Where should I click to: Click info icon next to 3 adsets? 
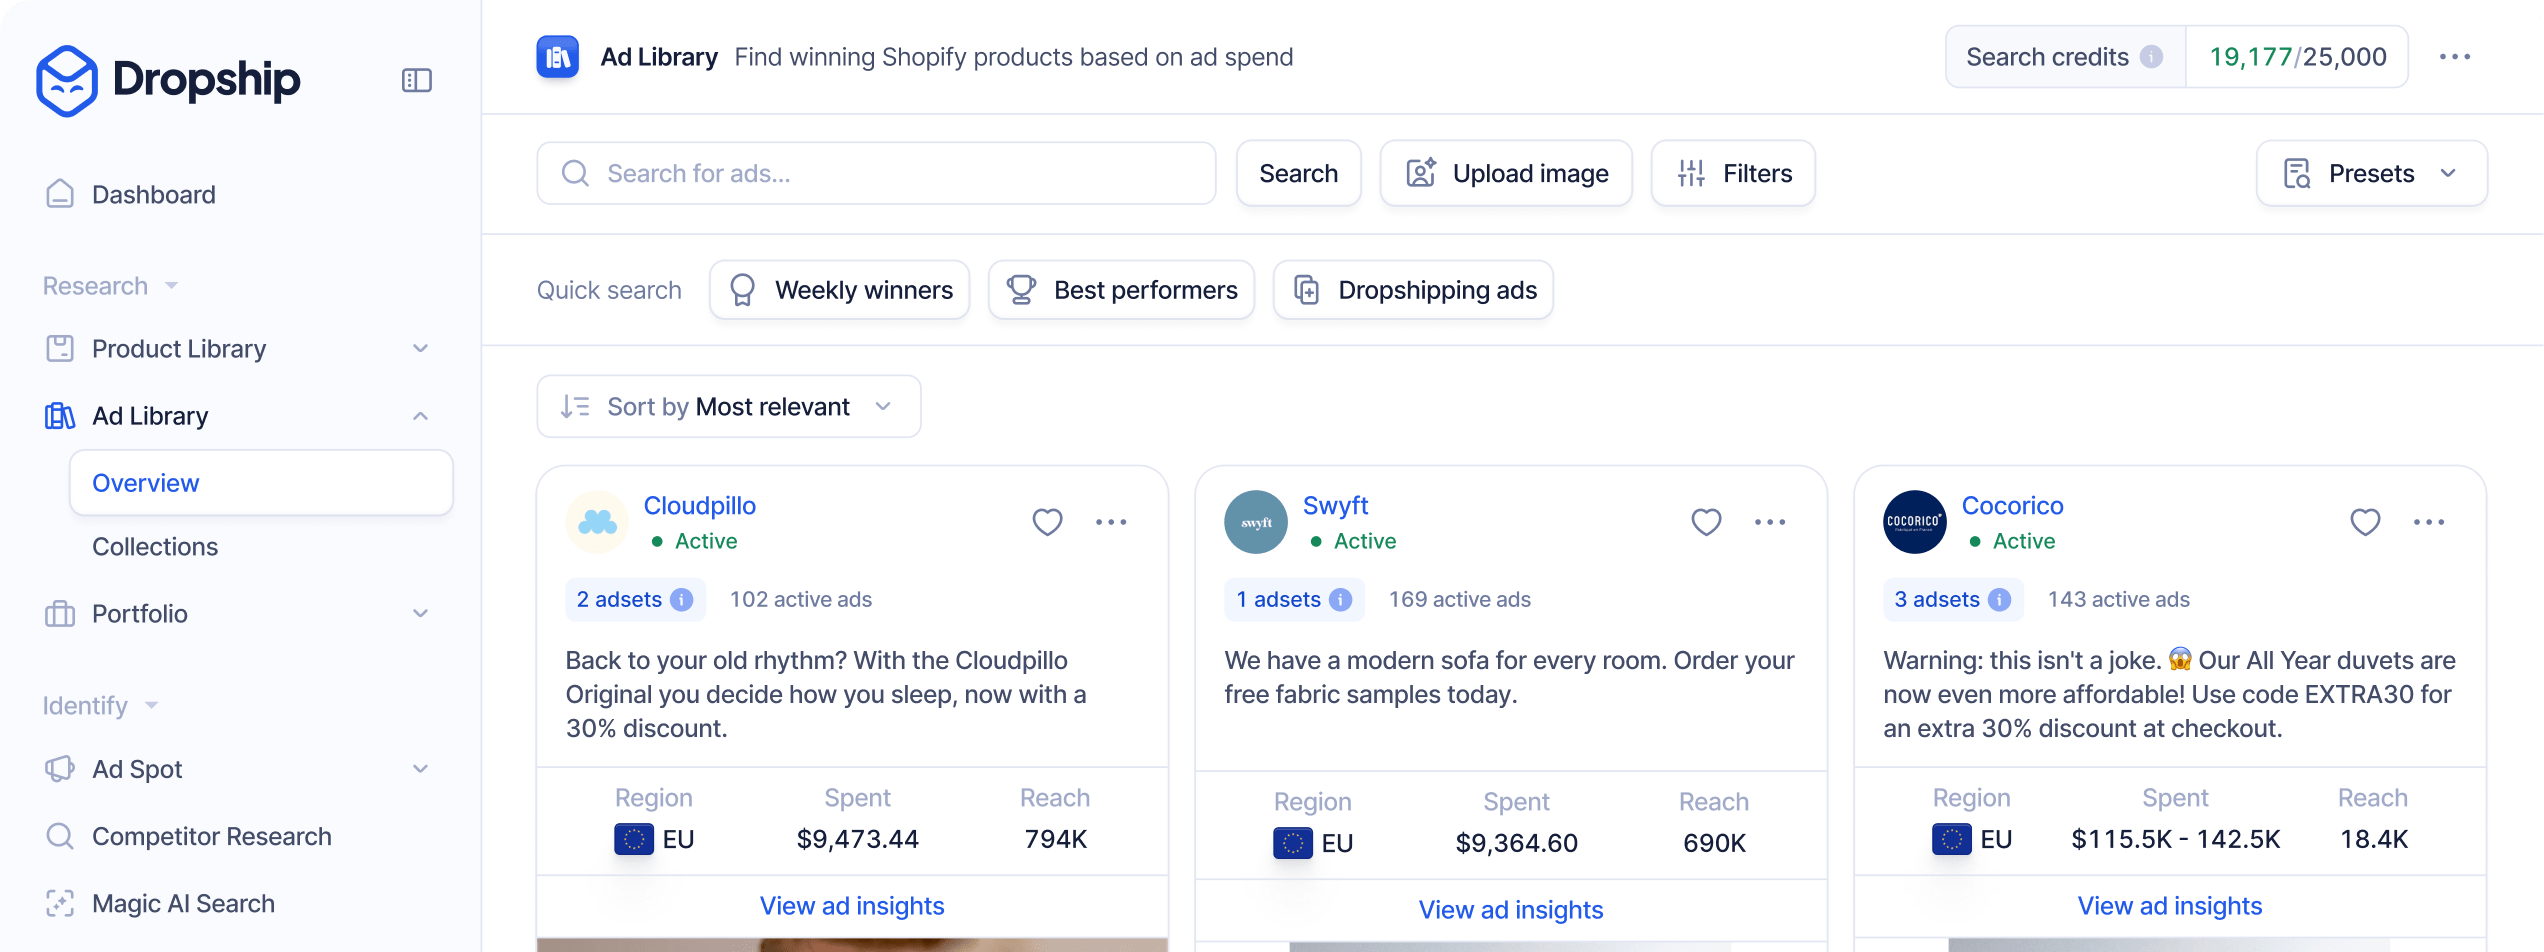click(2000, 599)
